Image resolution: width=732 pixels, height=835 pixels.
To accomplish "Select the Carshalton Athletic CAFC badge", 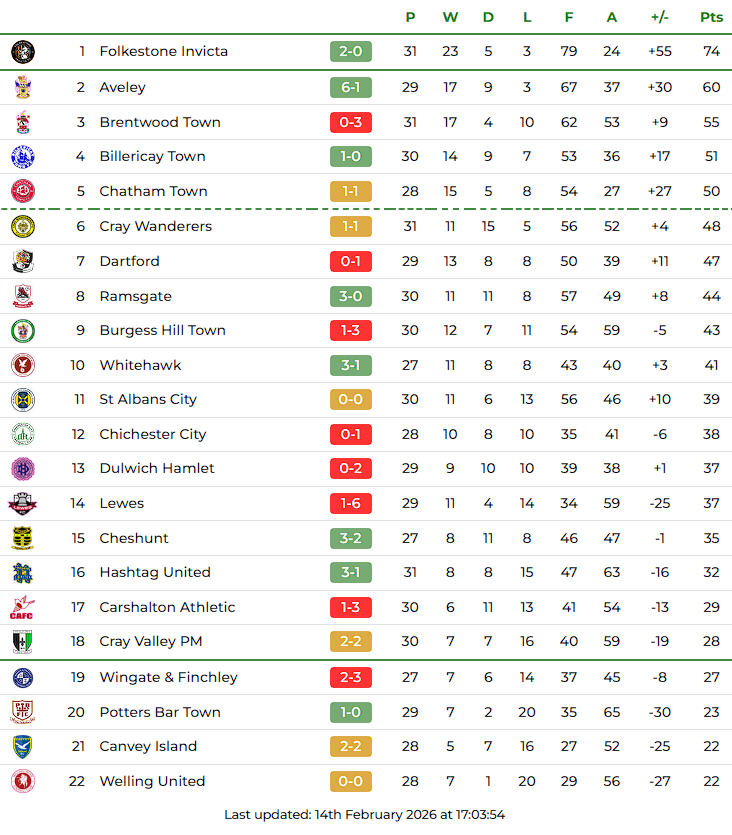I will click(x=22, y=608).
